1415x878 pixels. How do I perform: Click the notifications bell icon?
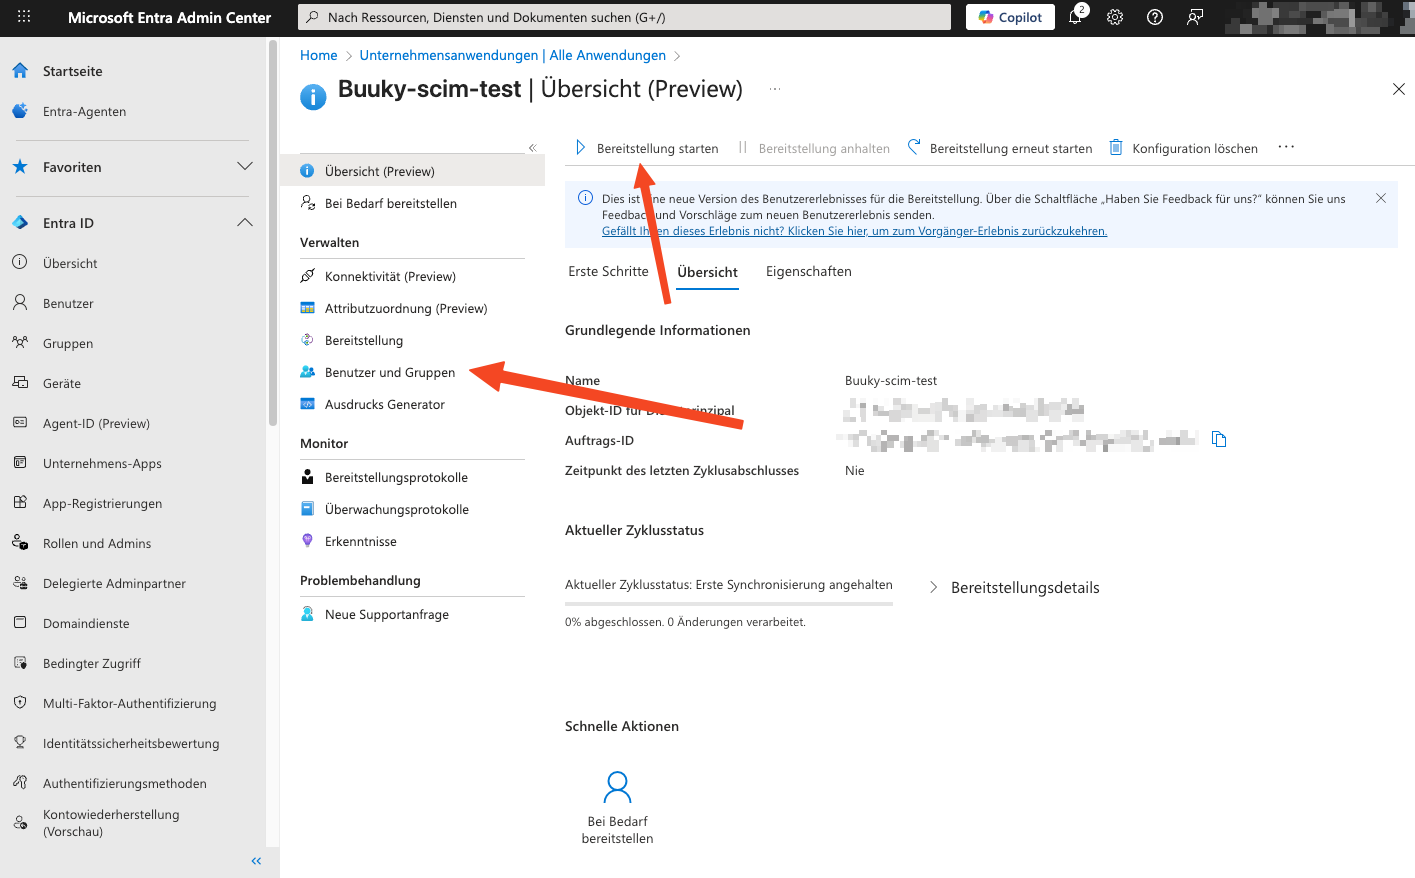[x=1075, y=17]
